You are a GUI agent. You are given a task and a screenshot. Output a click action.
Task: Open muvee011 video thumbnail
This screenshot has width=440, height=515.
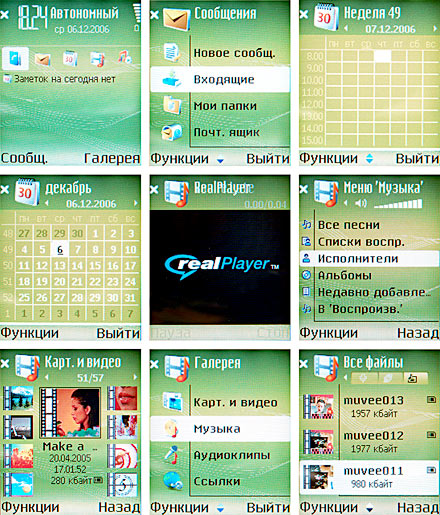click(x=319, y=477)
